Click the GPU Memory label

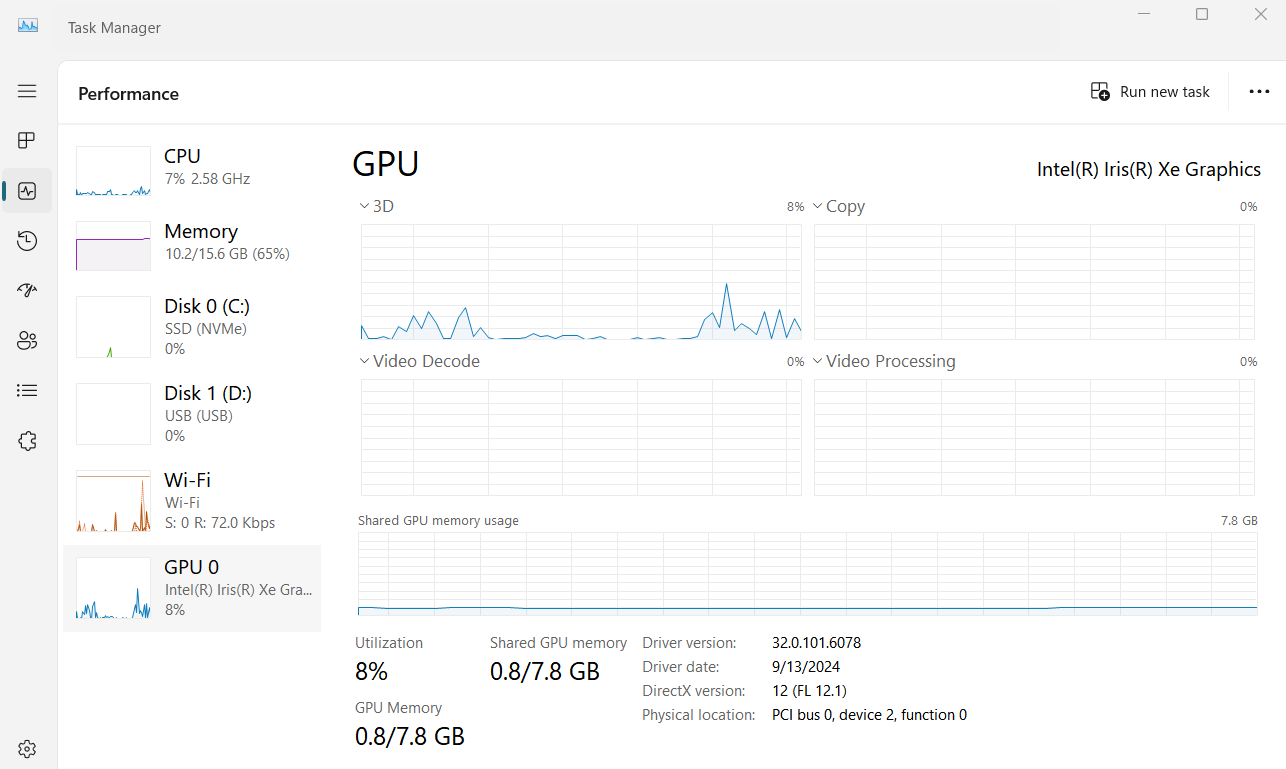tap(398, 708)
